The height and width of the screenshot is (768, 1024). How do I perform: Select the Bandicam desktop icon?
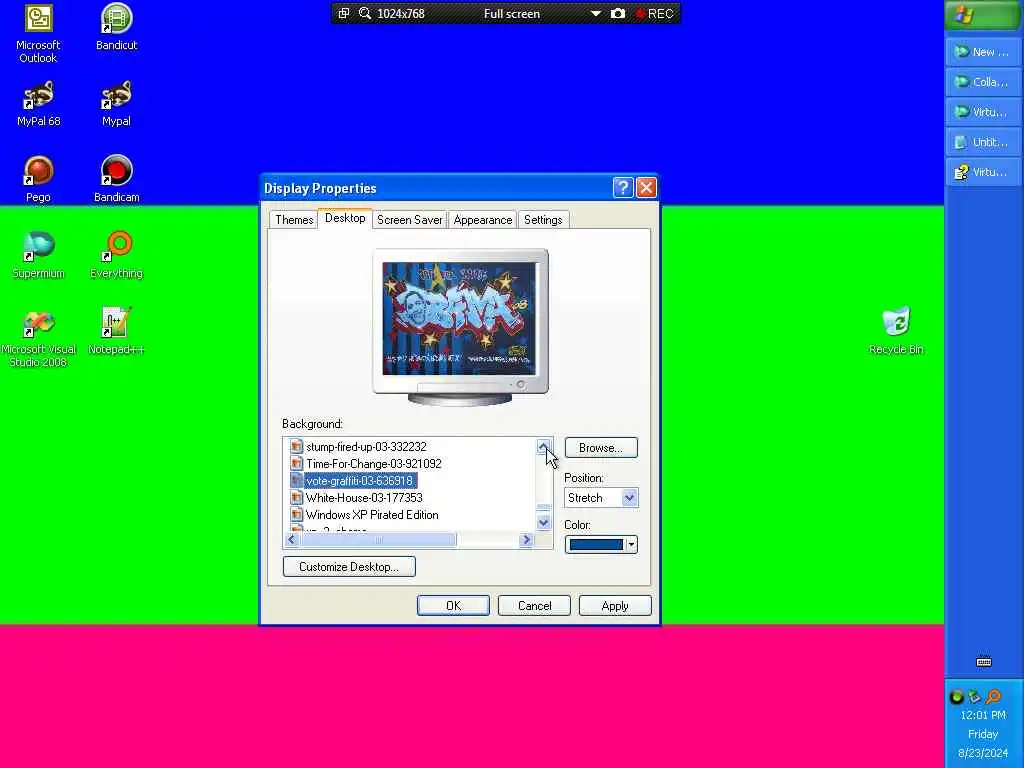point(116,179)
